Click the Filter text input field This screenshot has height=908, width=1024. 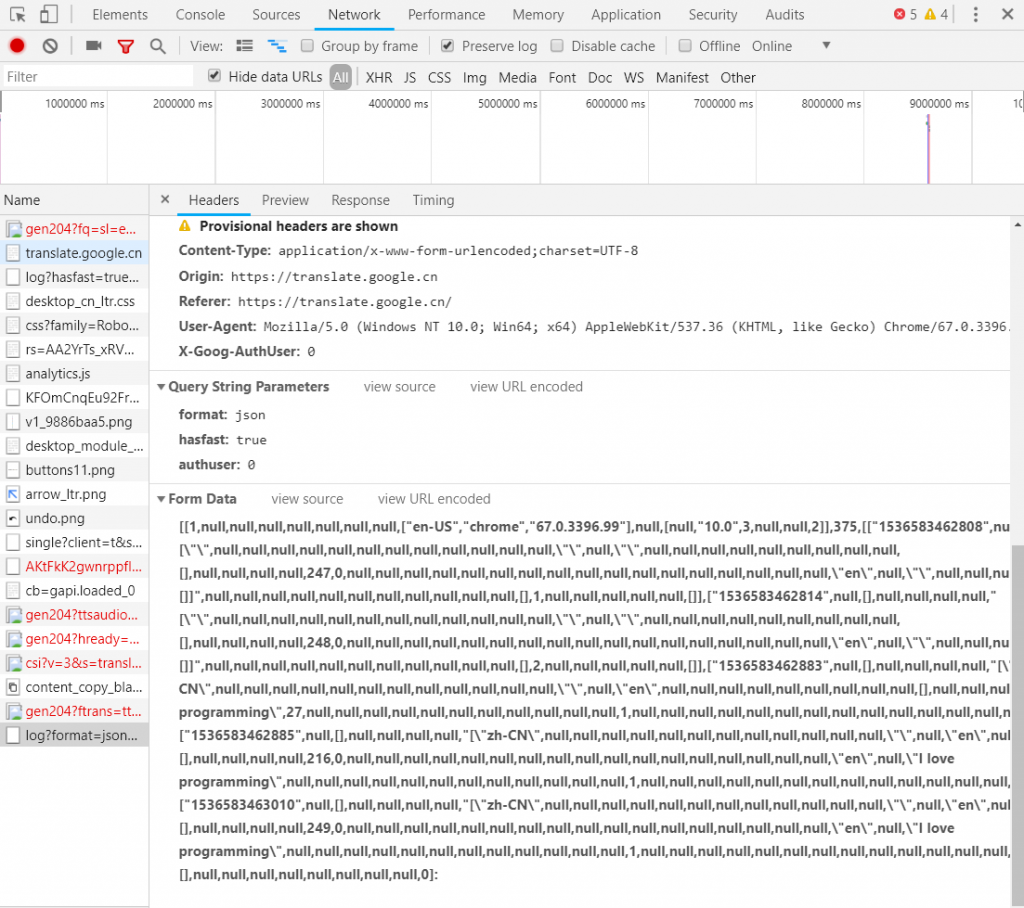pos(98,77)
